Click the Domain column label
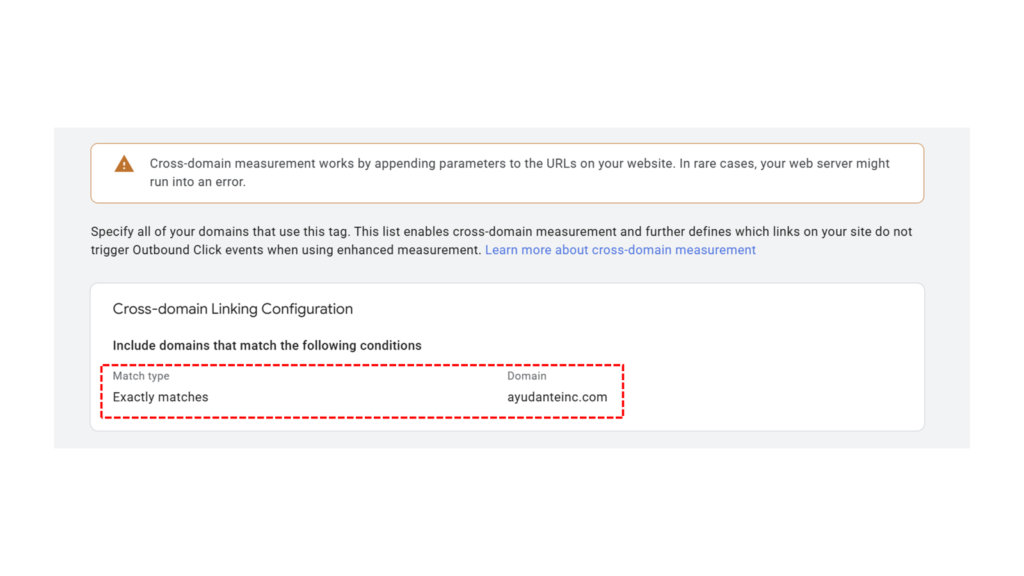Screen dimensions: 1024x576 point(526,376)
